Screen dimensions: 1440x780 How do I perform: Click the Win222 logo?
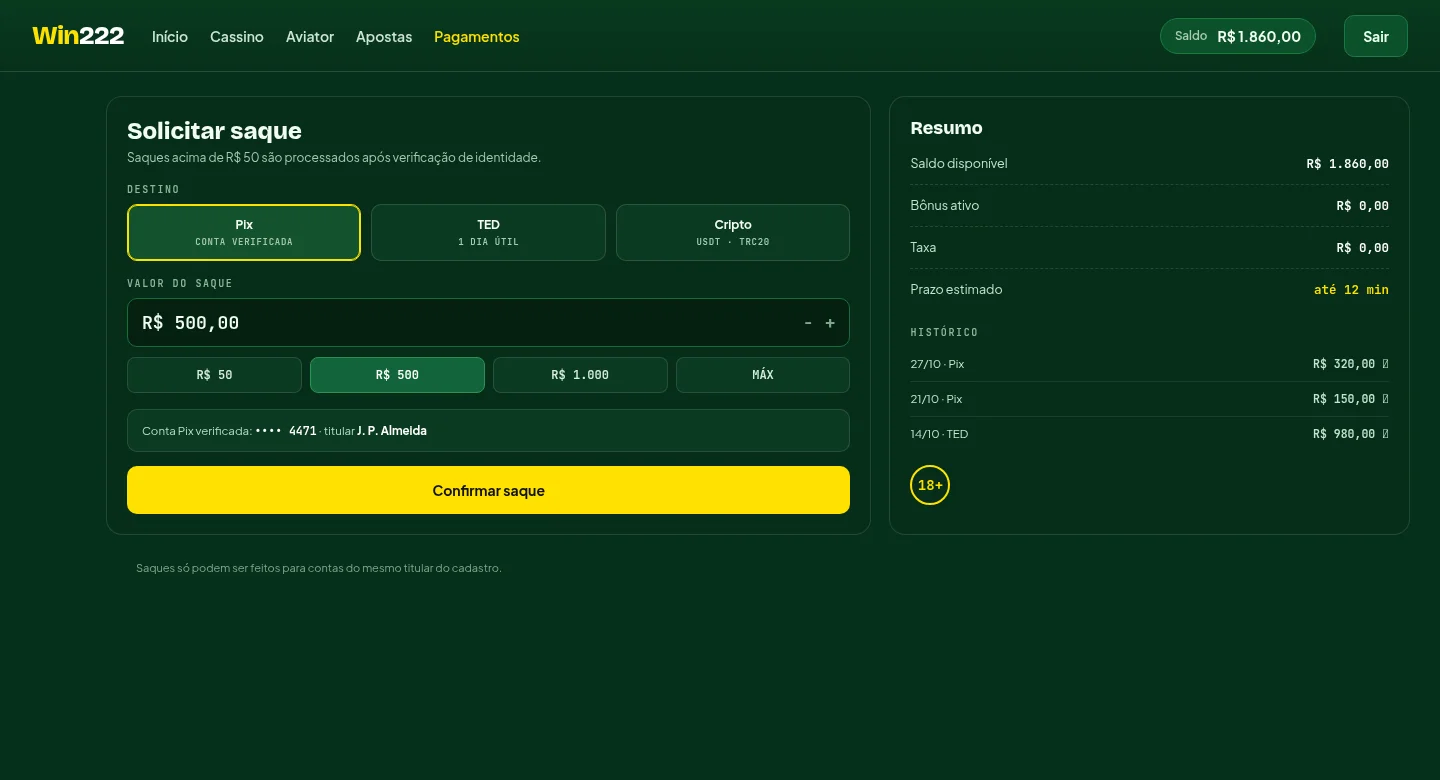pyautogui.click(x=78, y=36)
